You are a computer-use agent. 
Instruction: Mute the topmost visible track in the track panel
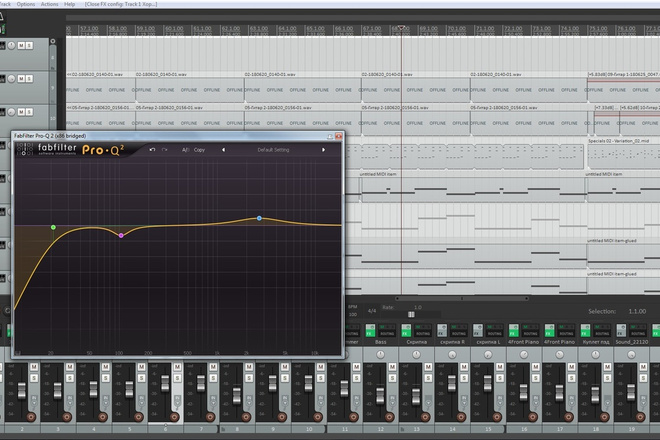click(21, 45)
